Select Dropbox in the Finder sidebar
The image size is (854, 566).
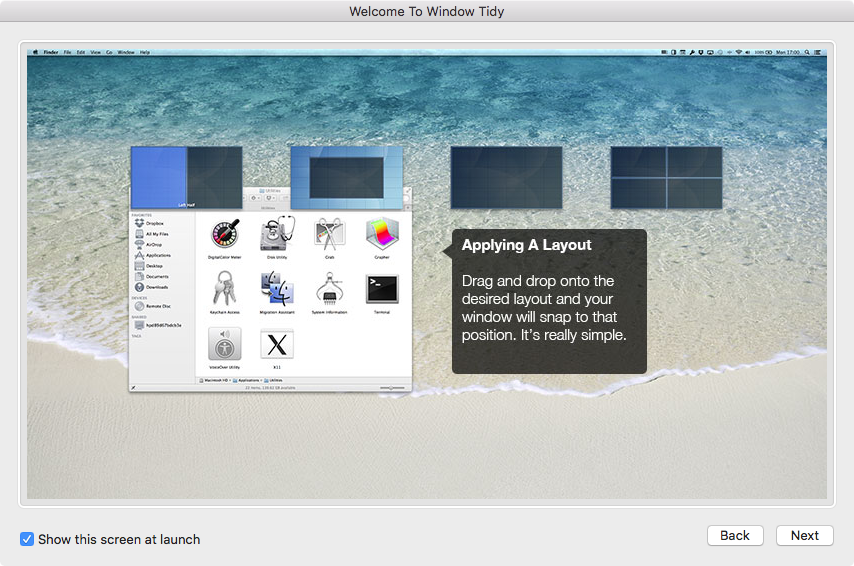[149, 223]
